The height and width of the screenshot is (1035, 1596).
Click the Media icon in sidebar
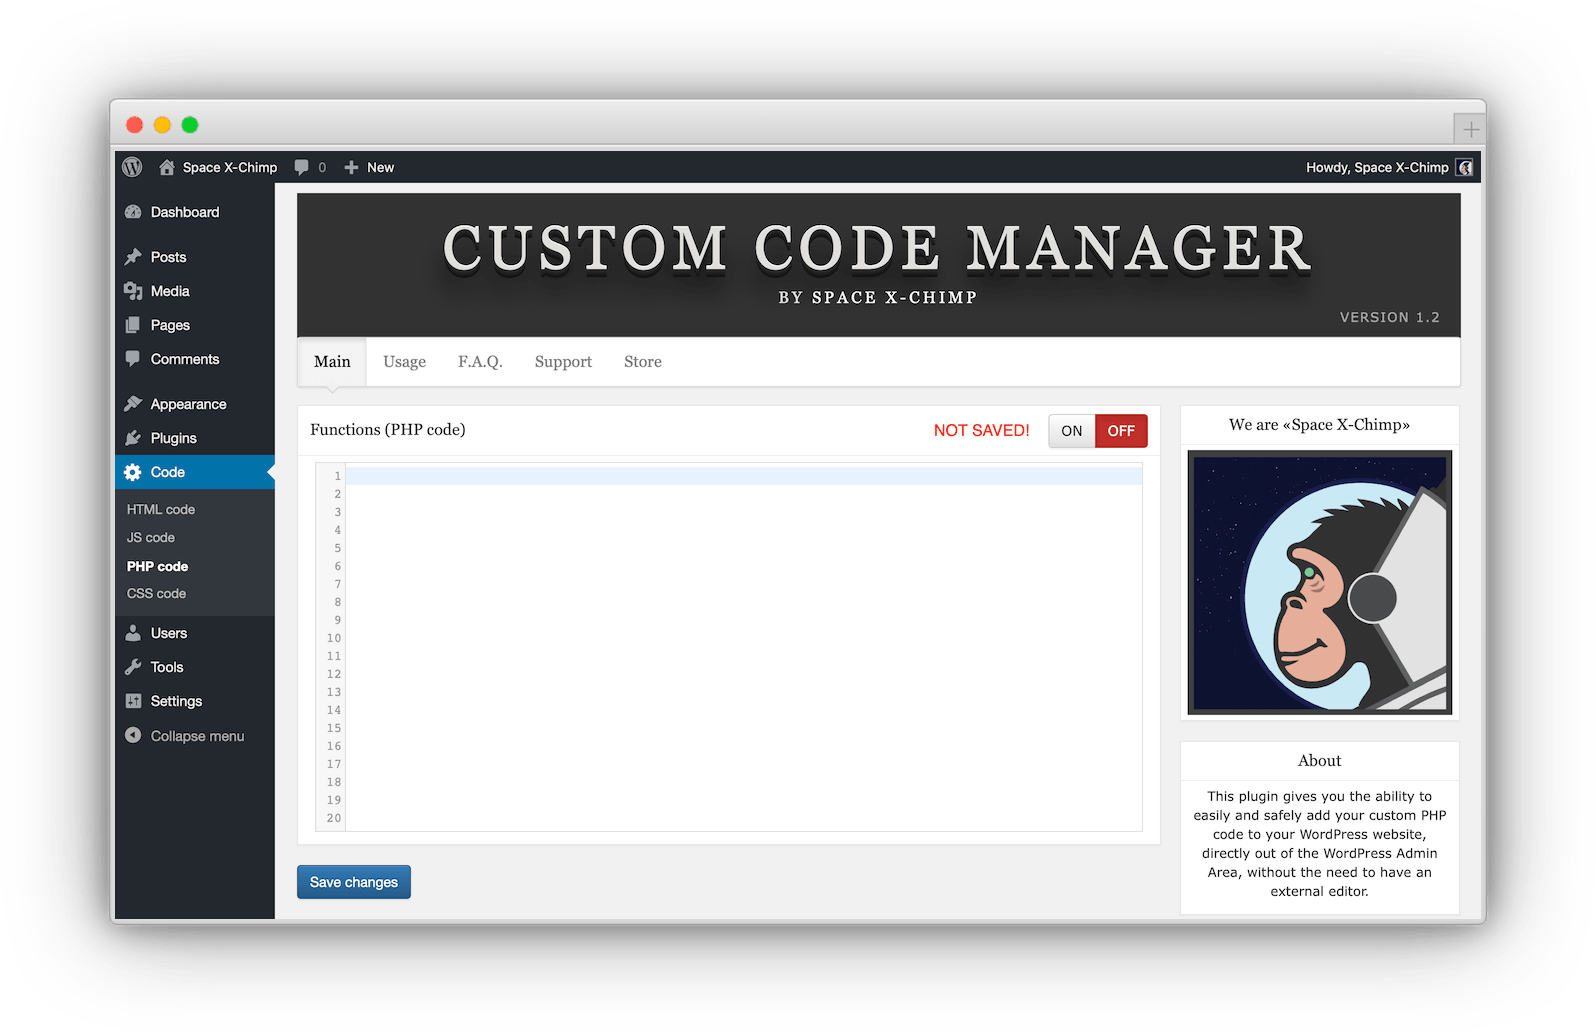133,291
